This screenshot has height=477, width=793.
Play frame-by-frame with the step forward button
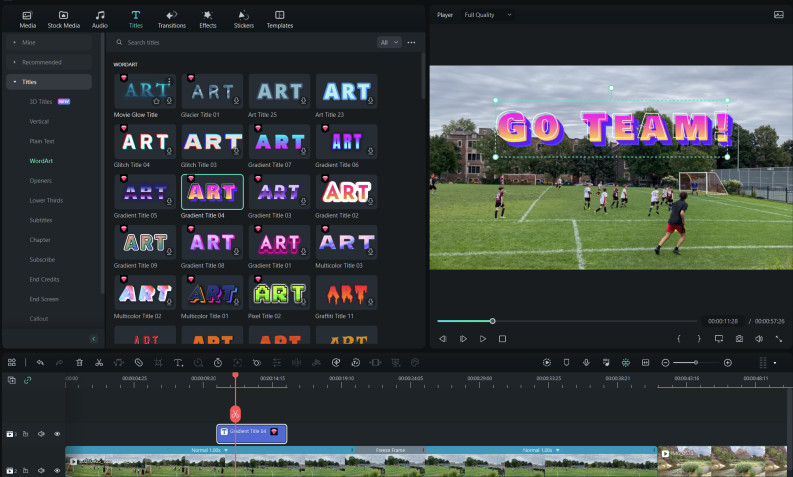tap(463, 339)
